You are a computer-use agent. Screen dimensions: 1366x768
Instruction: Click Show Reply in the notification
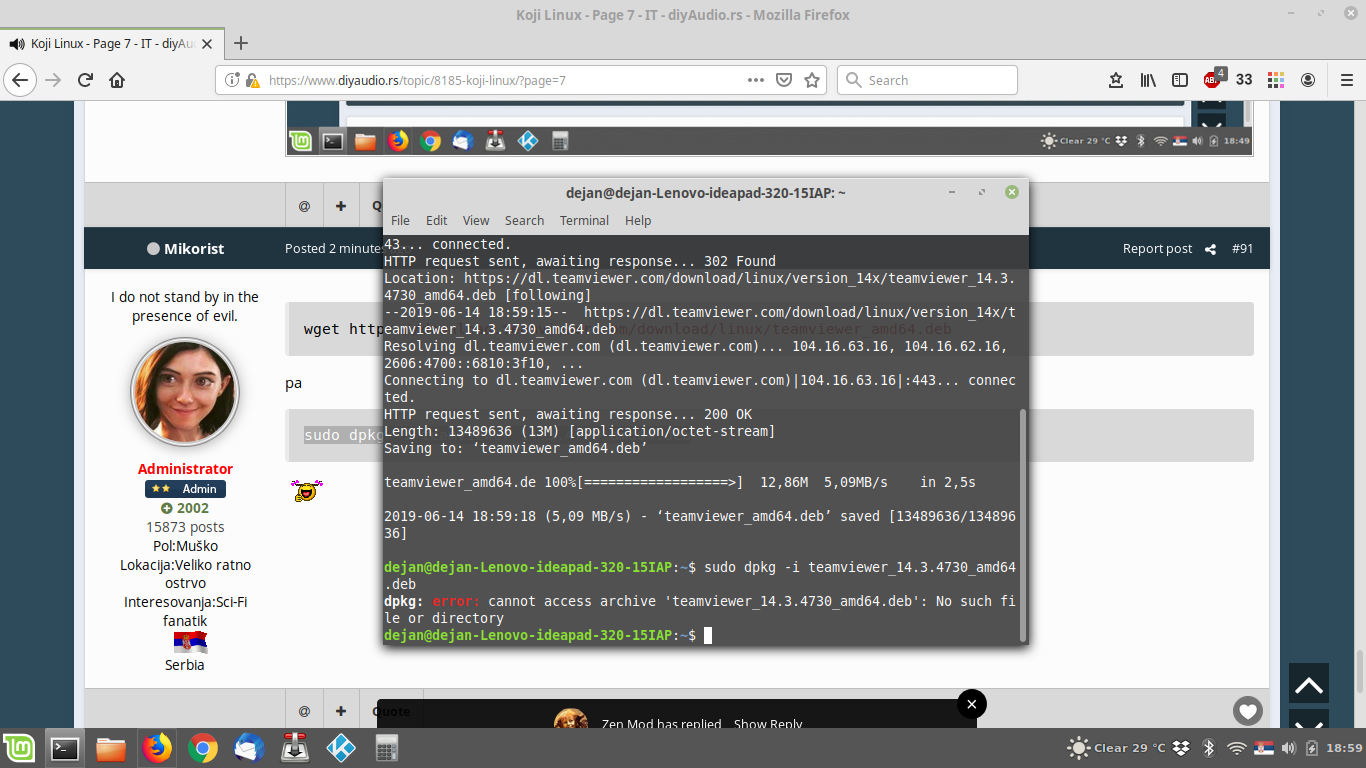tap(768, 724)
